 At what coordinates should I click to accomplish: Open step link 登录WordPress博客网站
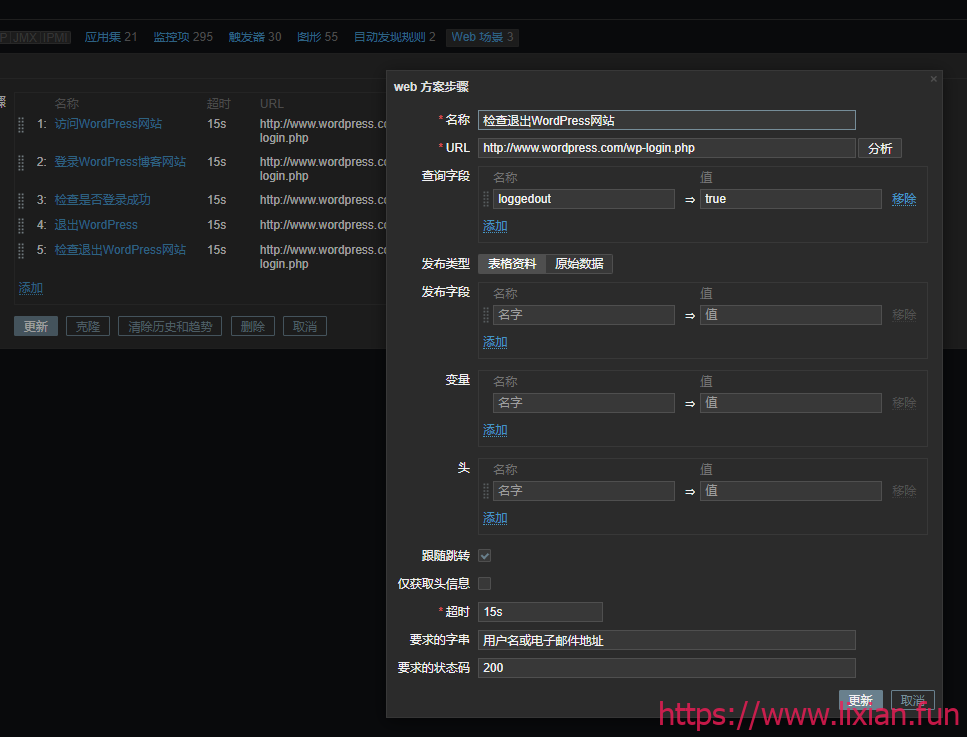click(x=120, y=162)
